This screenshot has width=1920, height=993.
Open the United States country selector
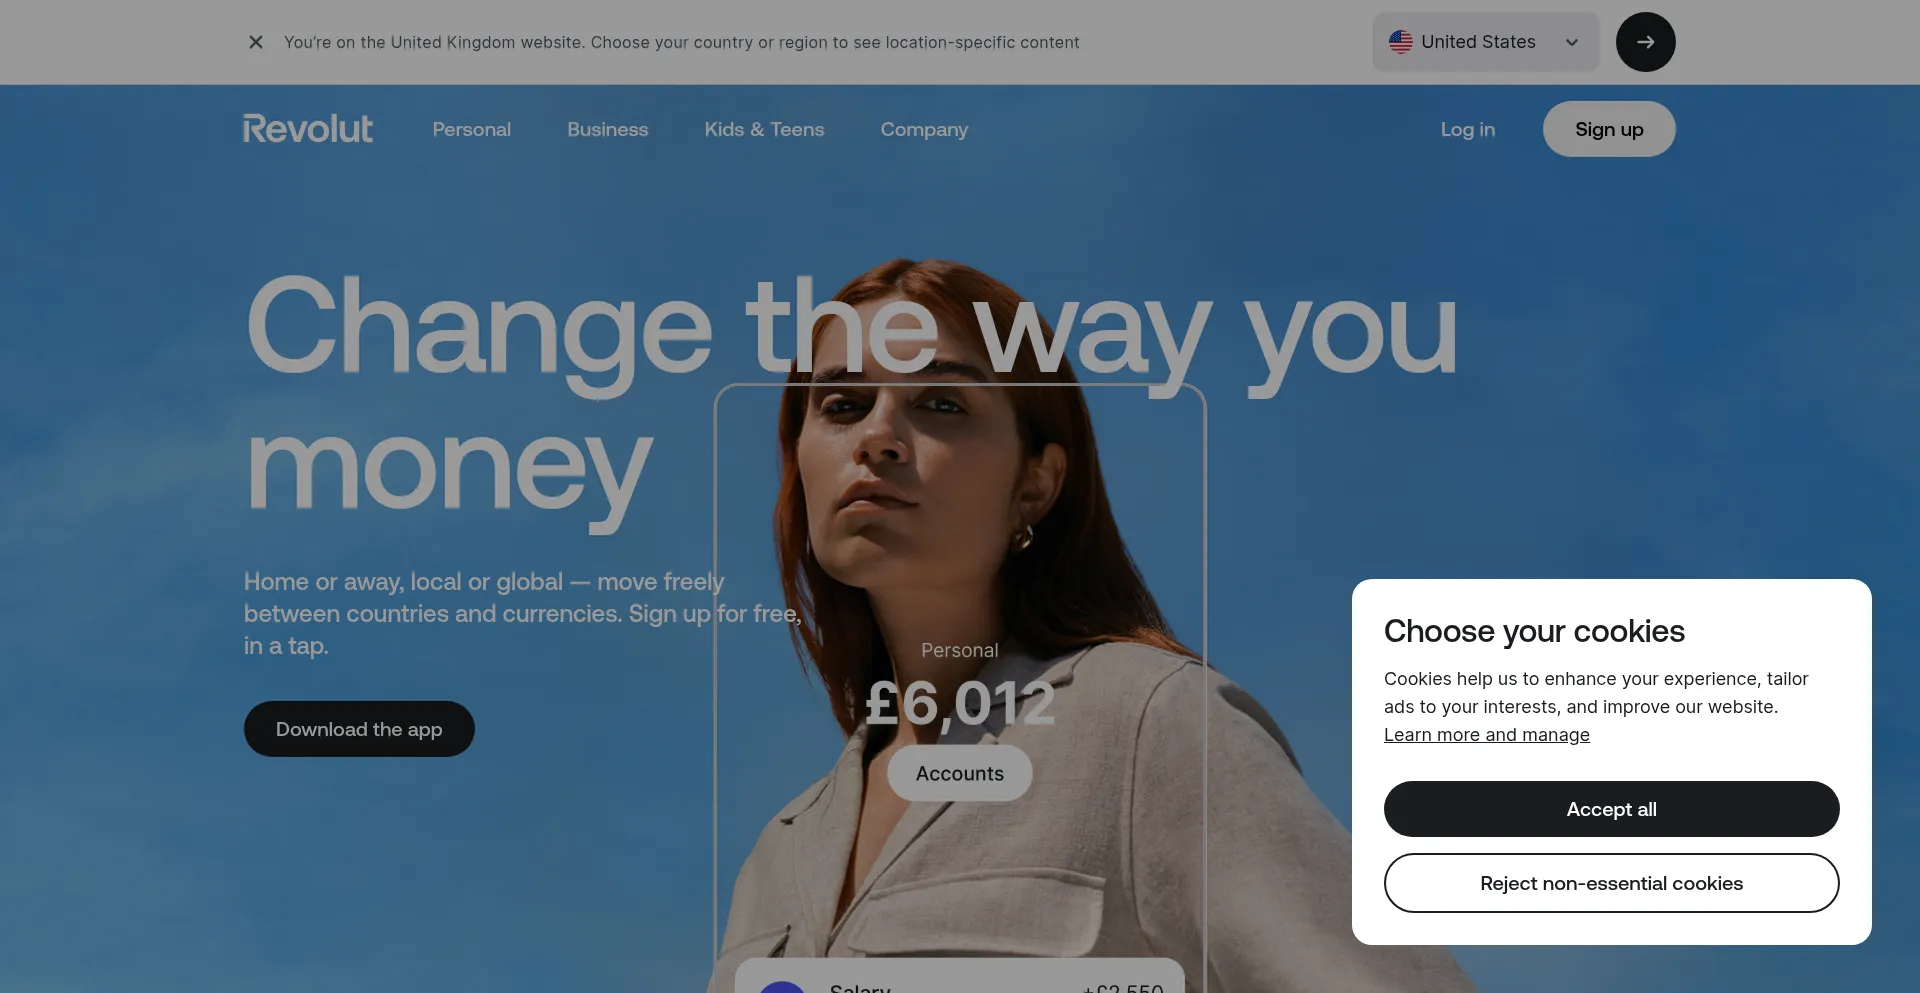(x=1485, y=42)
